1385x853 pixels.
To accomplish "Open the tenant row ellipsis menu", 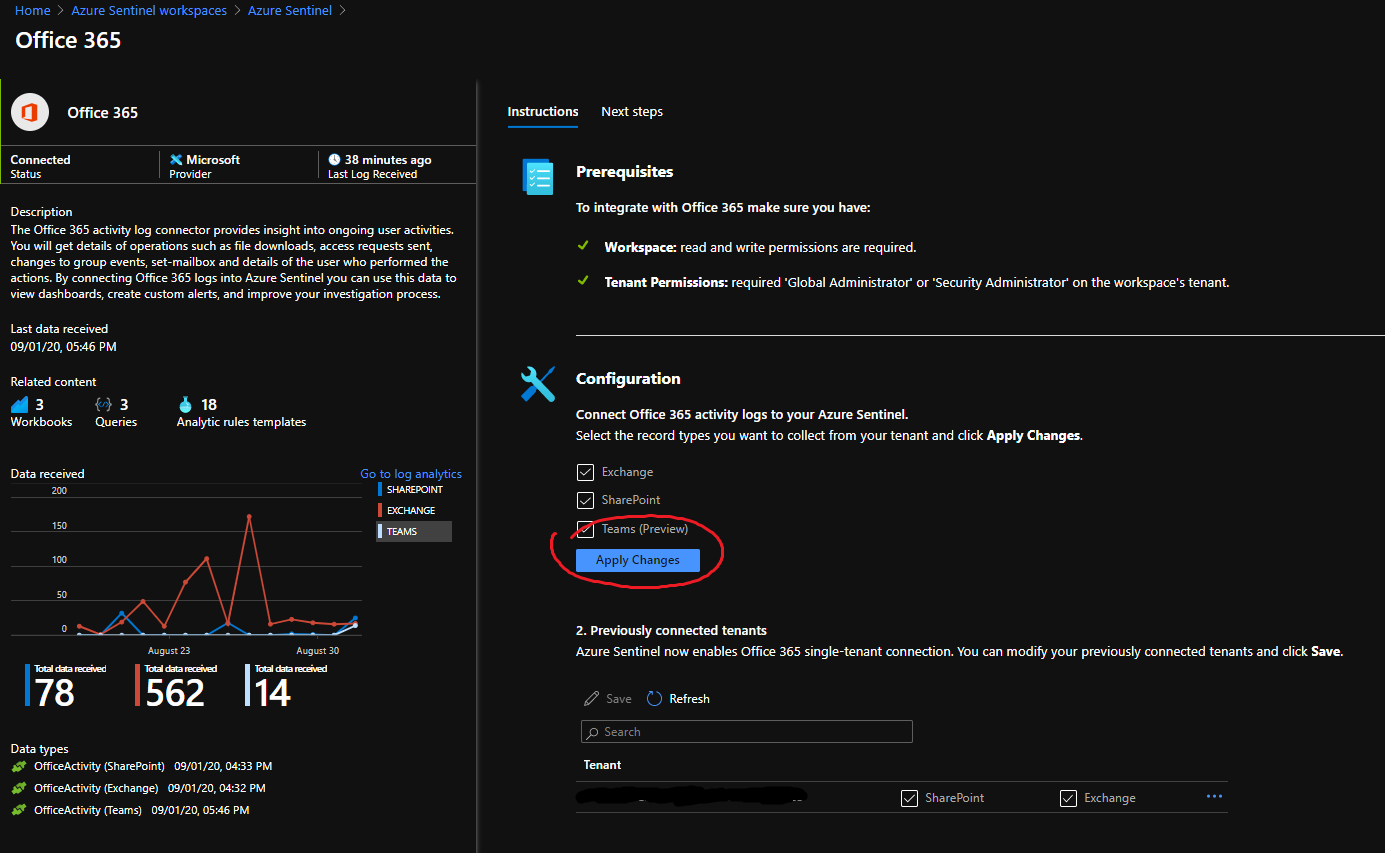I will coord(1215,797).
